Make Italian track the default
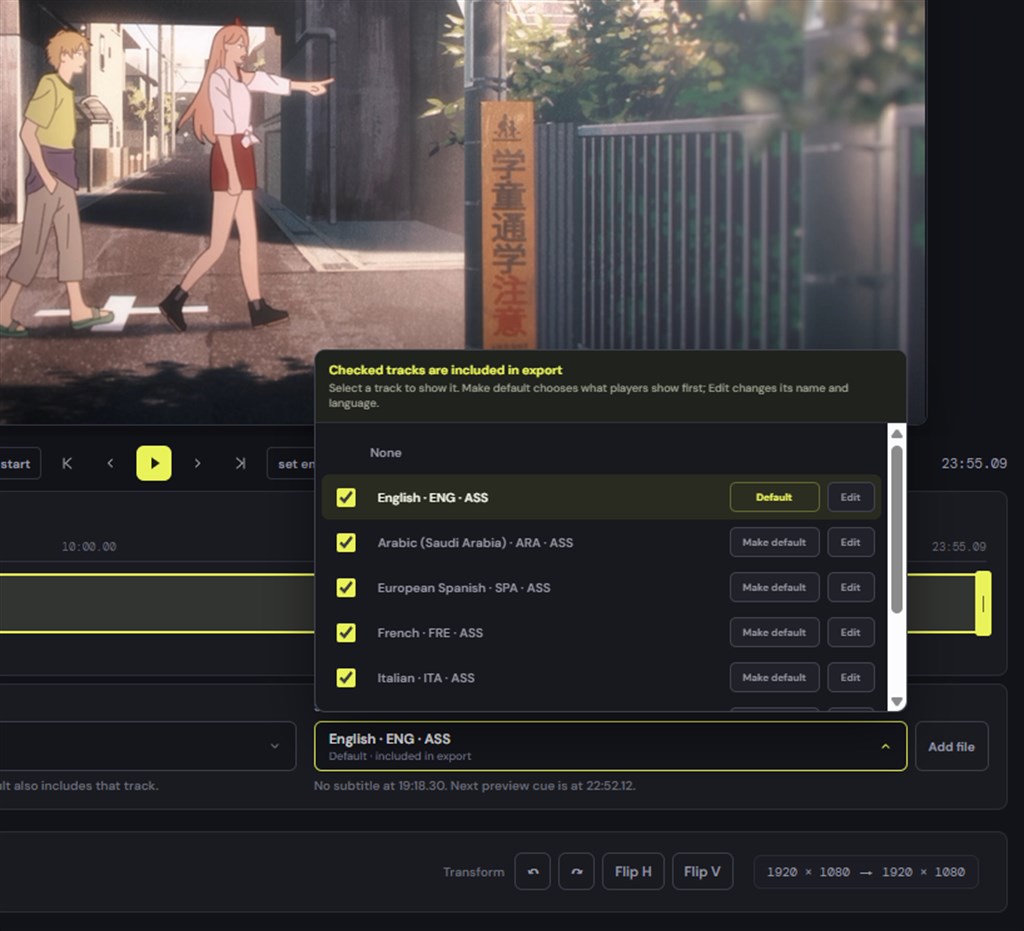The height and width of the screenshot is (931, 1024). pyautogui.click(x=775, y=678)
